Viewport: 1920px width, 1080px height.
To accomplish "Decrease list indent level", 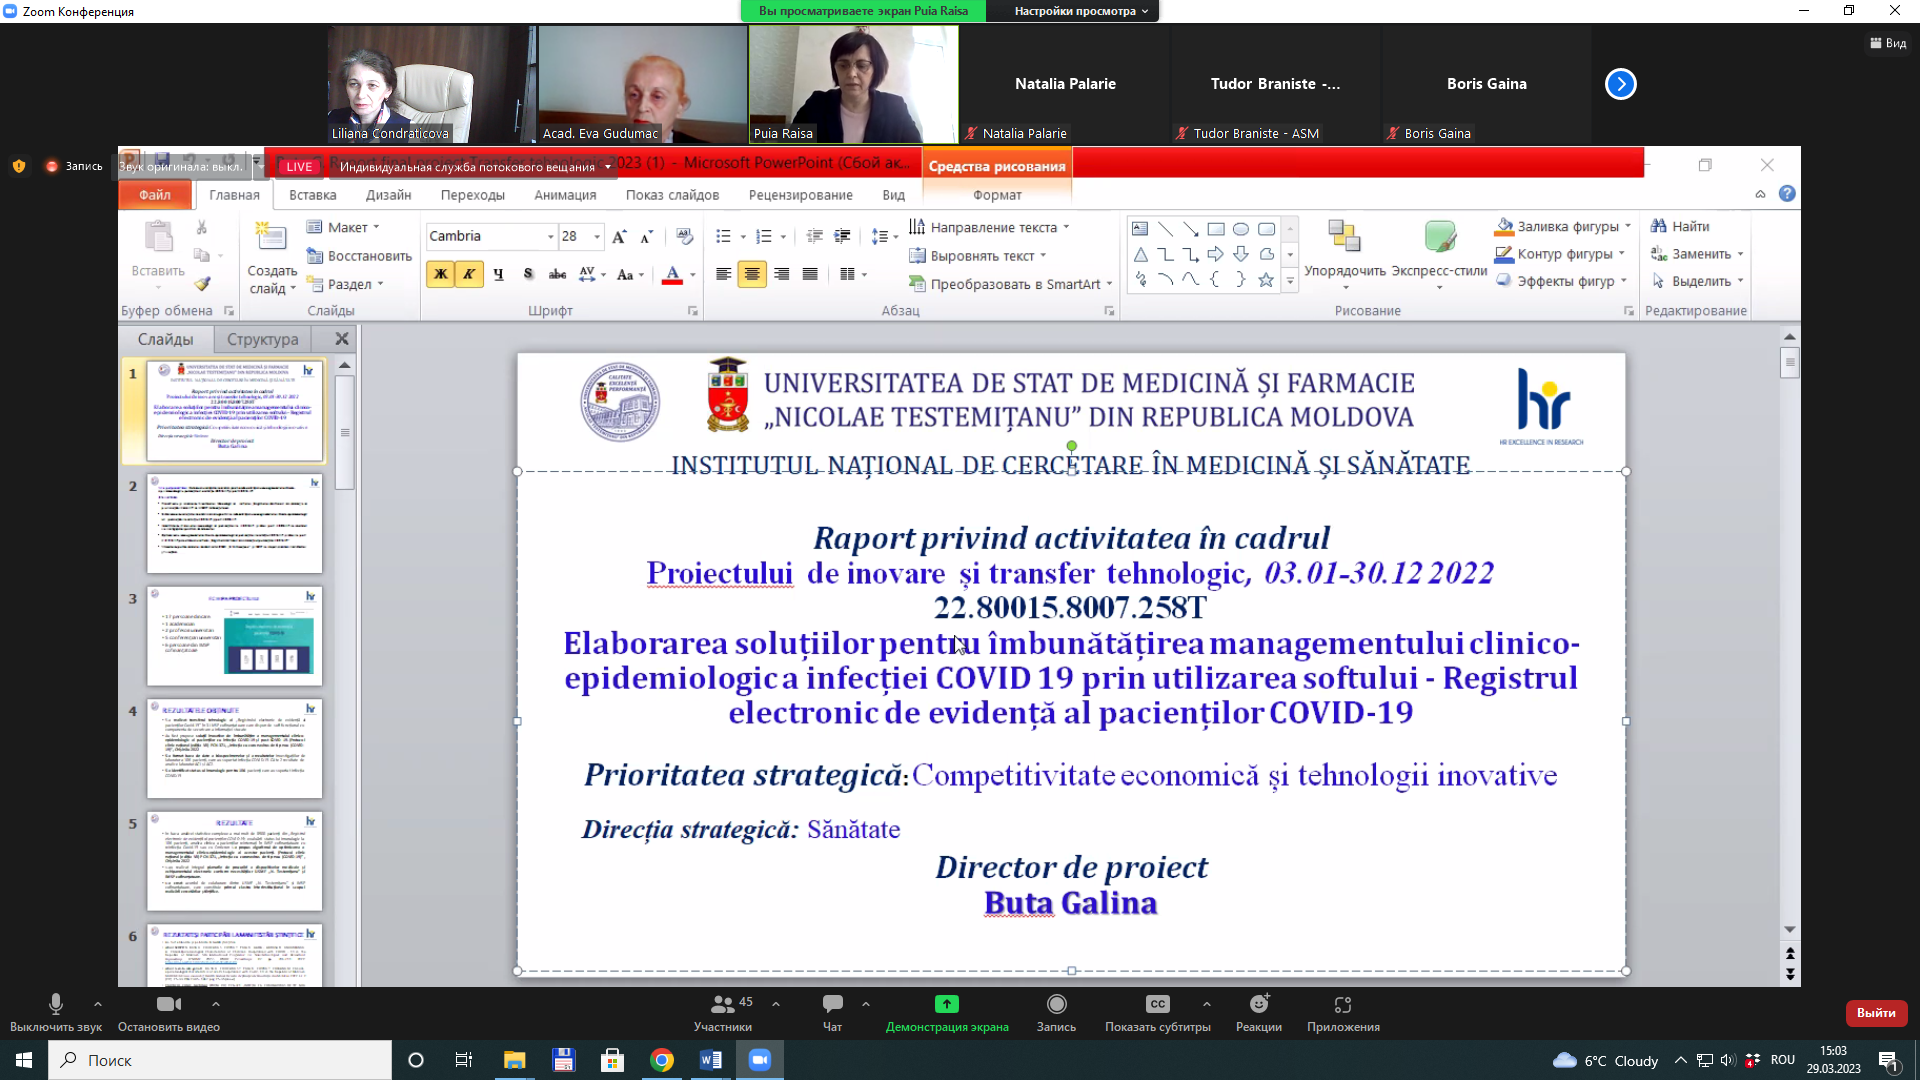I will tap(815, 237).
